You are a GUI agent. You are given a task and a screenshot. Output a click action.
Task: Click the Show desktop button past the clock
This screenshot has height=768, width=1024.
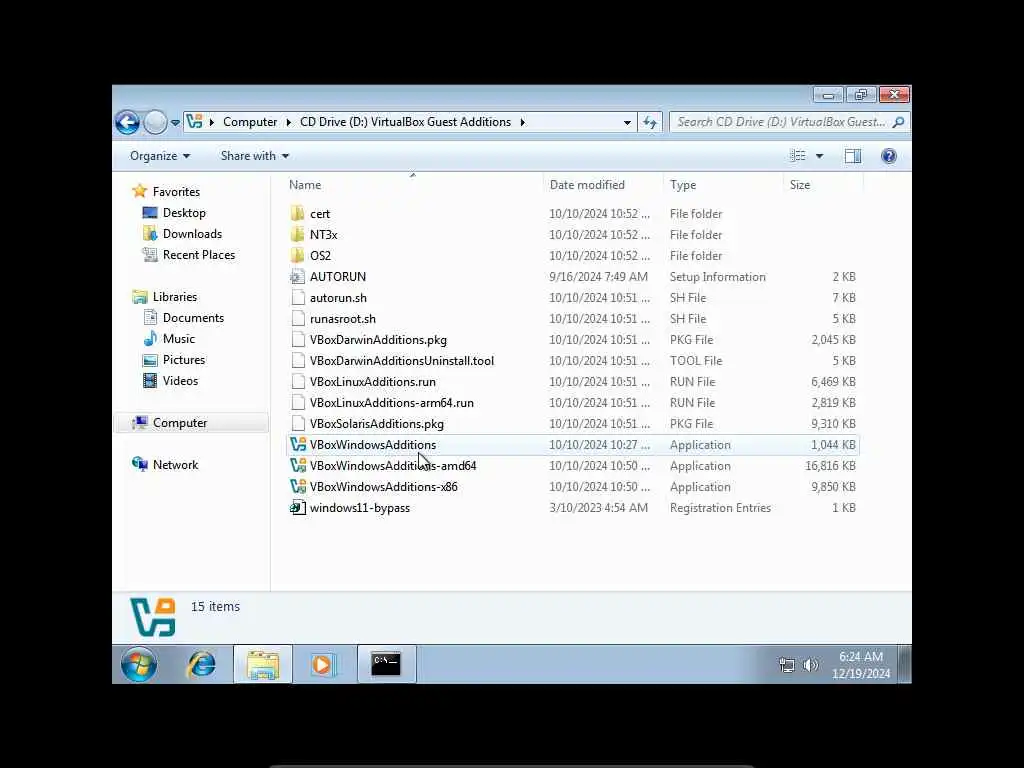(905, 664)
